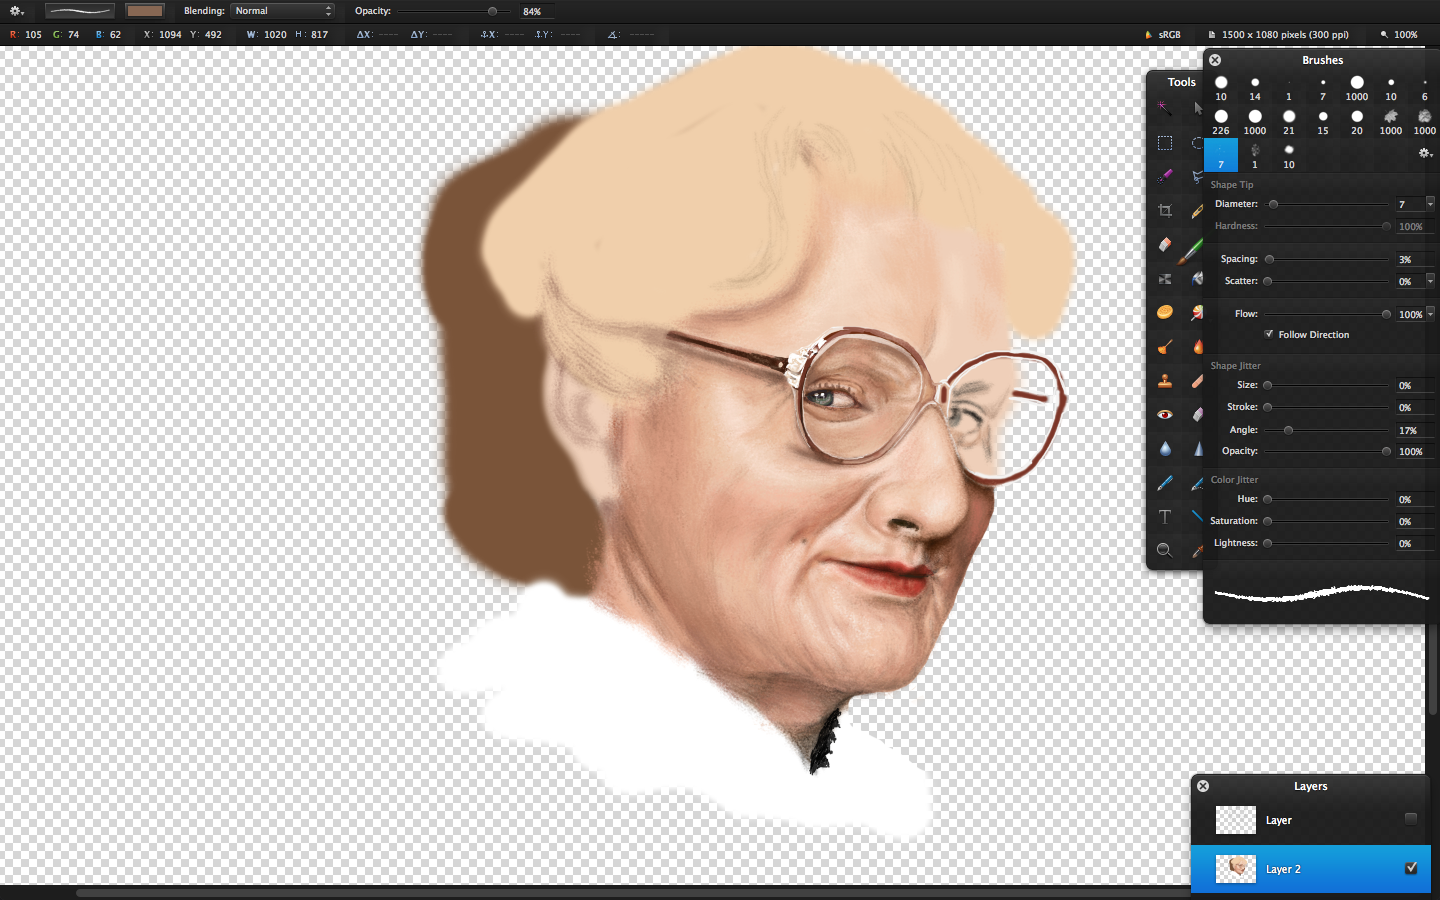Choose the Crop tool
This screenshot has height=900, width=1440.
(1165, 211)
